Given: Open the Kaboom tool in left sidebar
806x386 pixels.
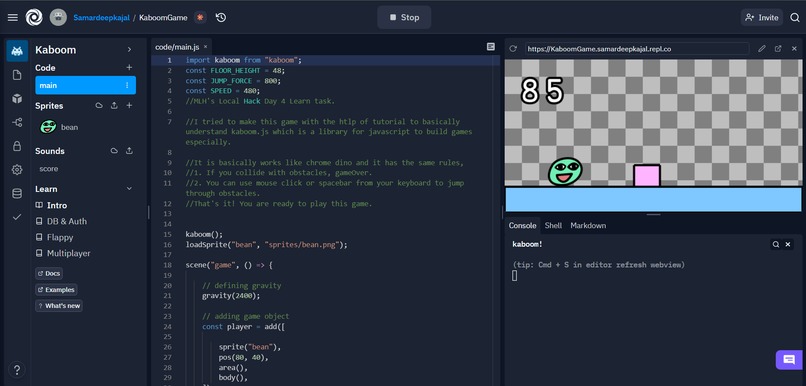Looking at the screenshot, I should point(17,51).
